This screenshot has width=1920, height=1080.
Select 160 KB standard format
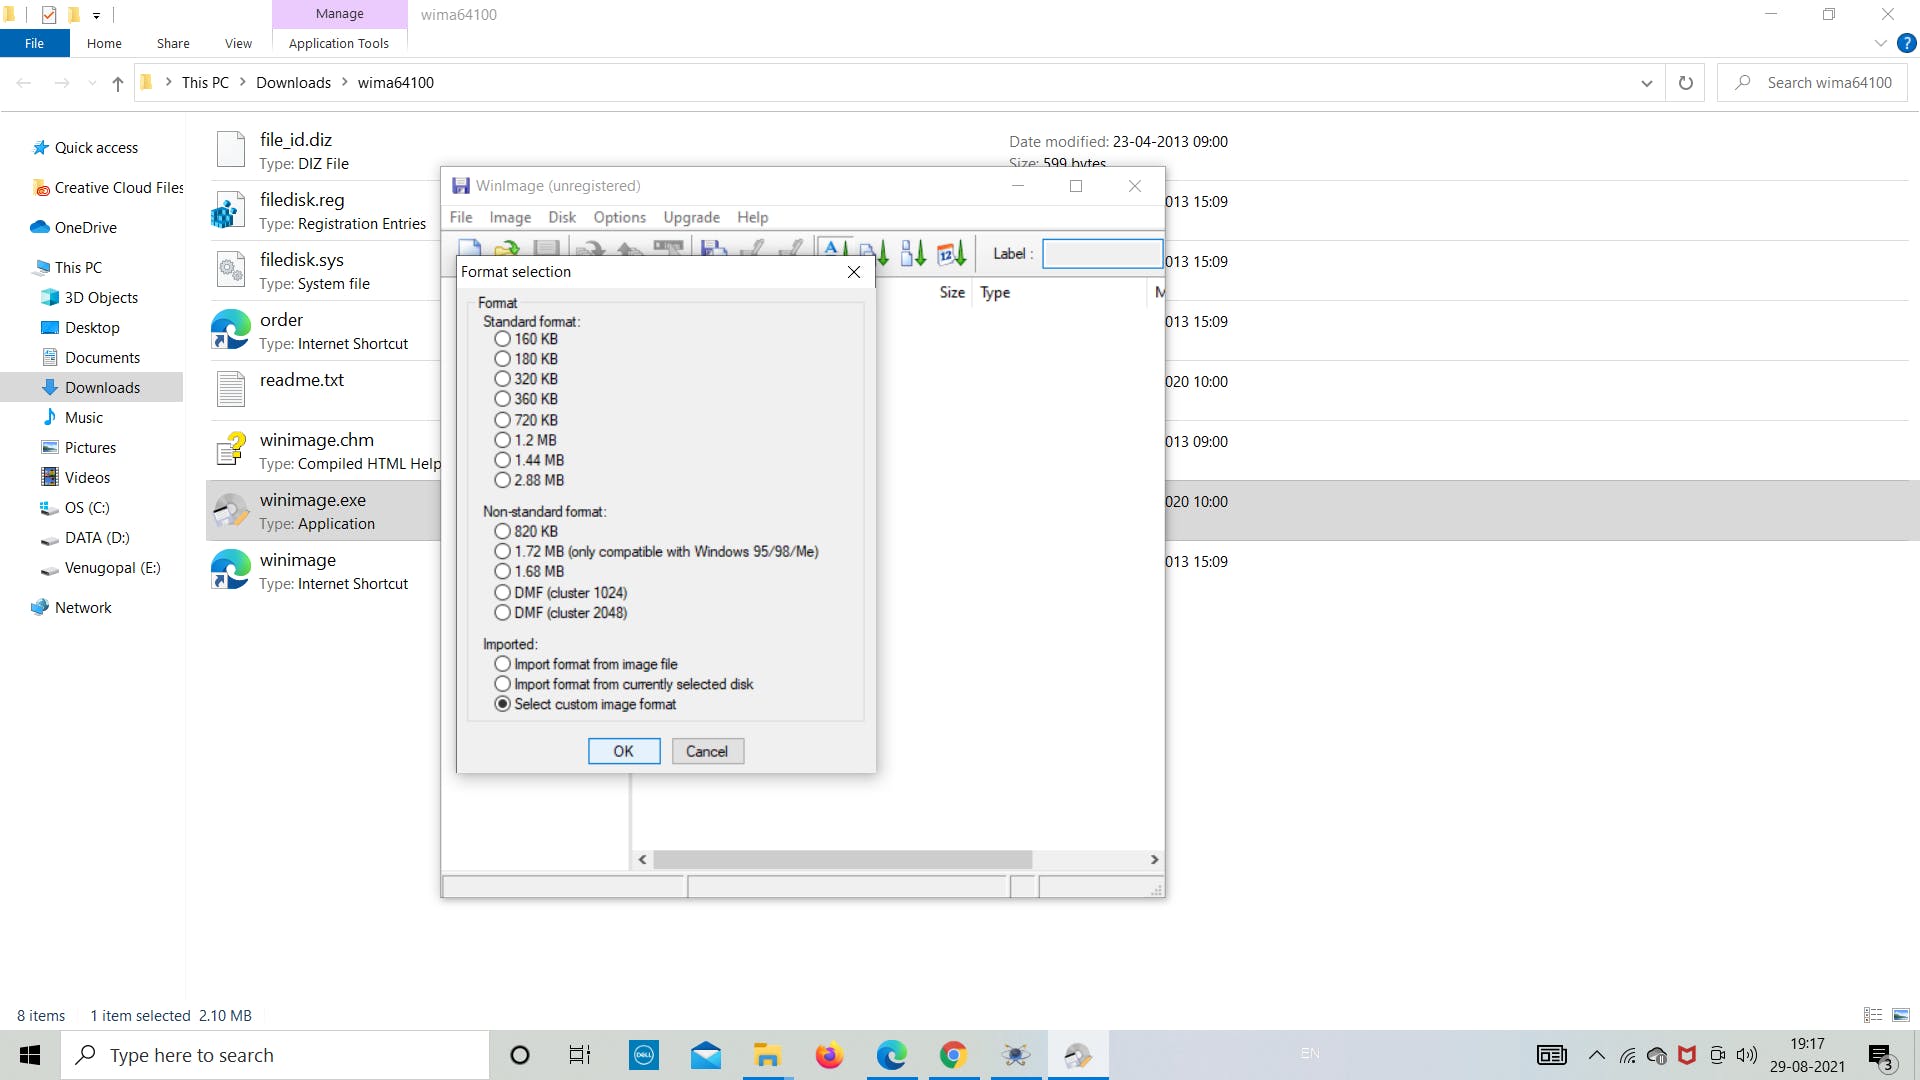click(x=526, y=339)
